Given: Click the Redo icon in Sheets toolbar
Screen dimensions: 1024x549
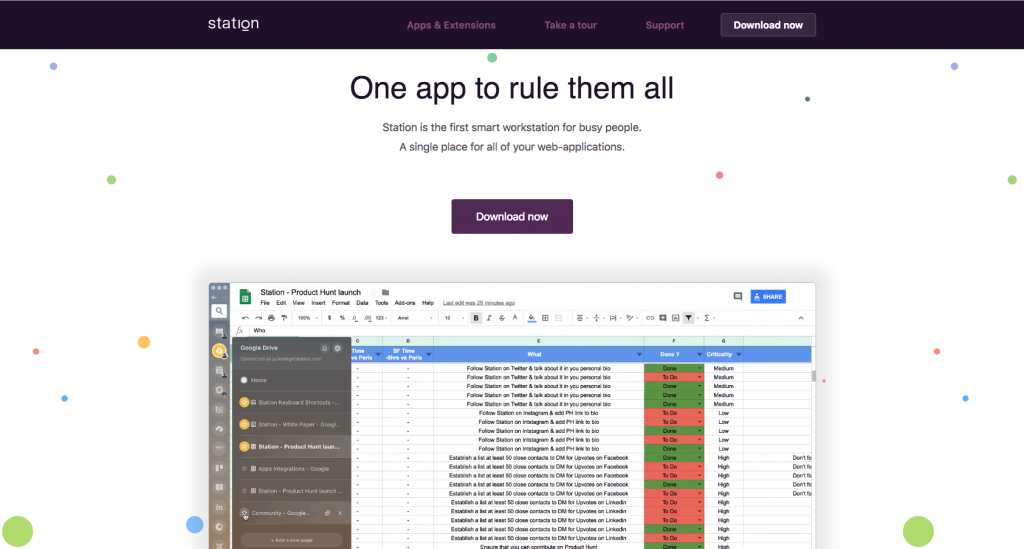Looking at the screenshot, I should (x=259, y=318).
